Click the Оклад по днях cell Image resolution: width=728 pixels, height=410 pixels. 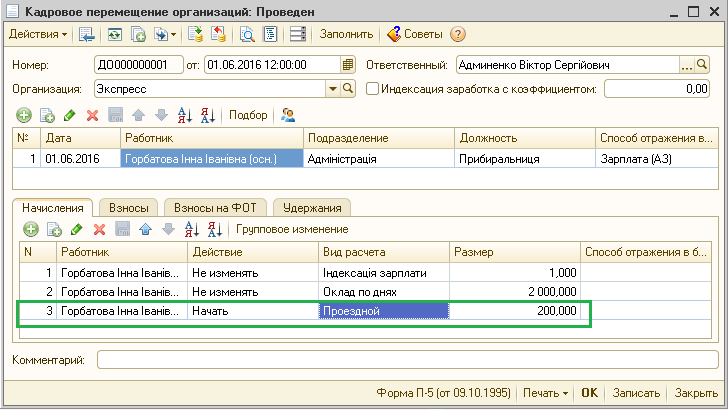pyautogui.click(x=384, y=292)
